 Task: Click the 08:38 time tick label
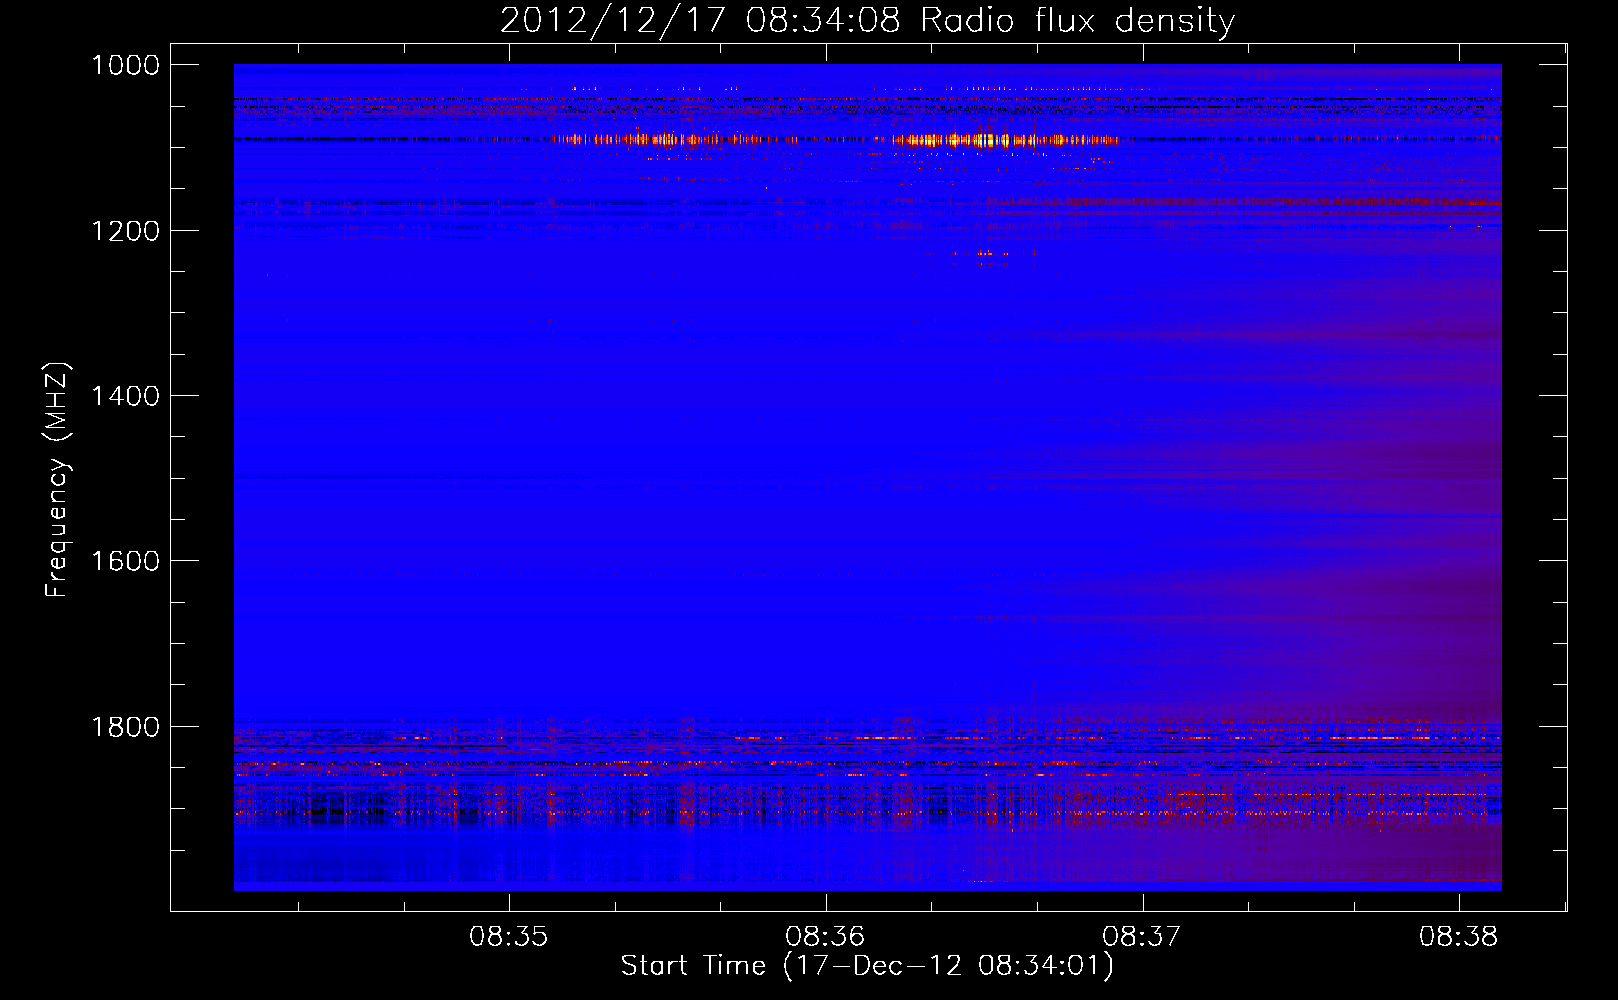coord(1459,937)
